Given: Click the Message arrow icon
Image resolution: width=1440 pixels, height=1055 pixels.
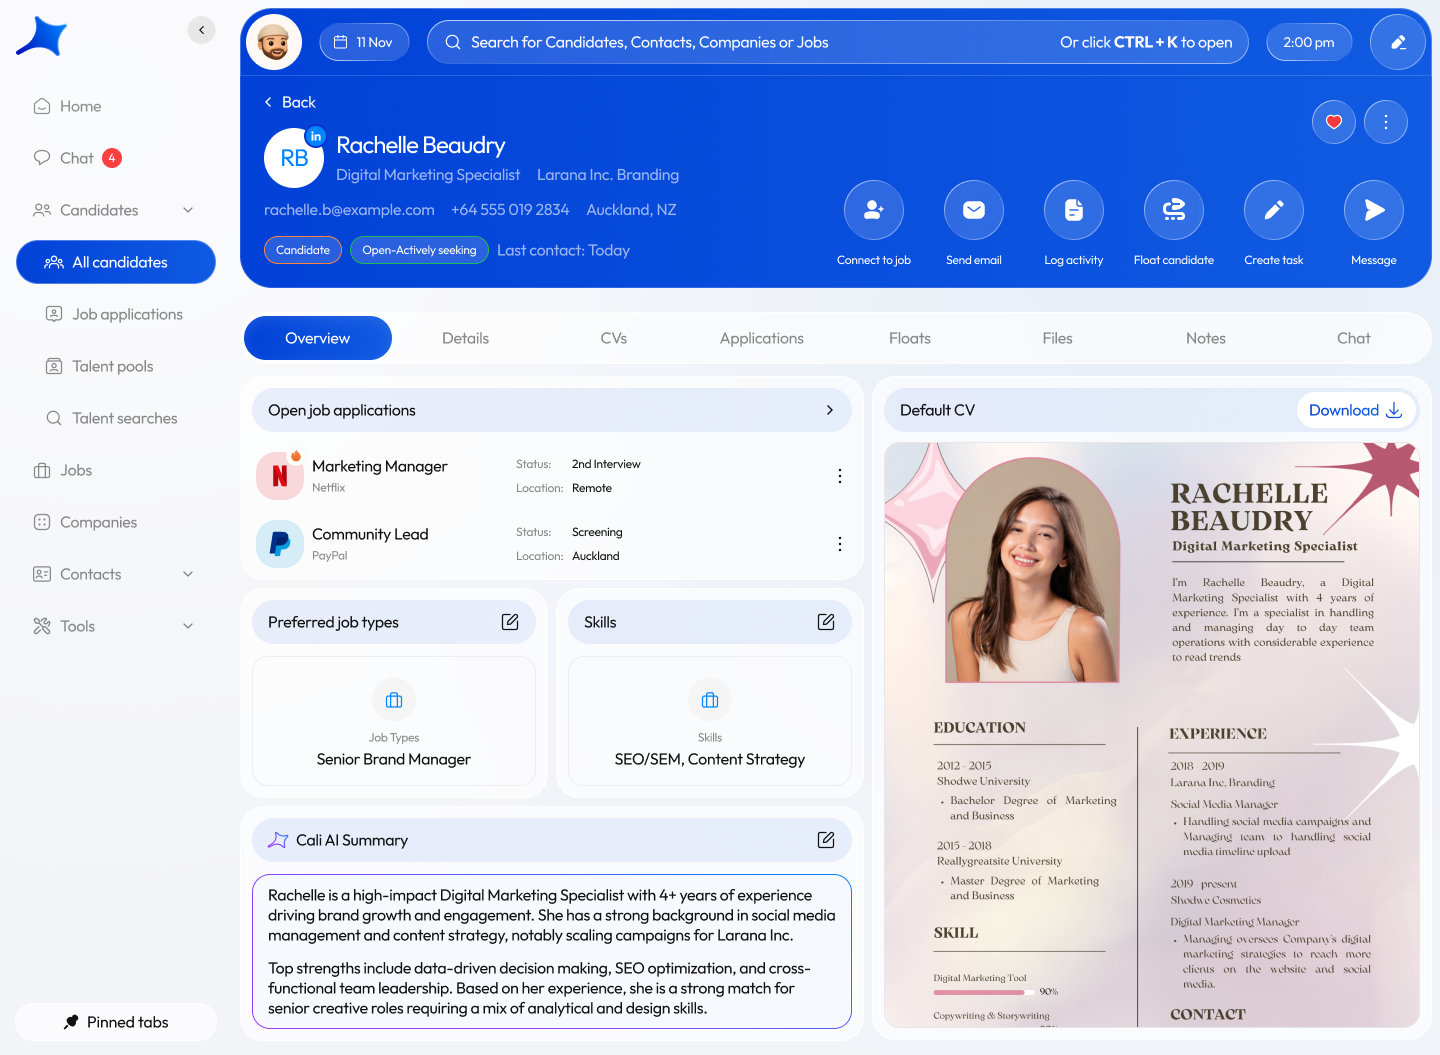Looking at the screenshot, I should (1374, 210).
